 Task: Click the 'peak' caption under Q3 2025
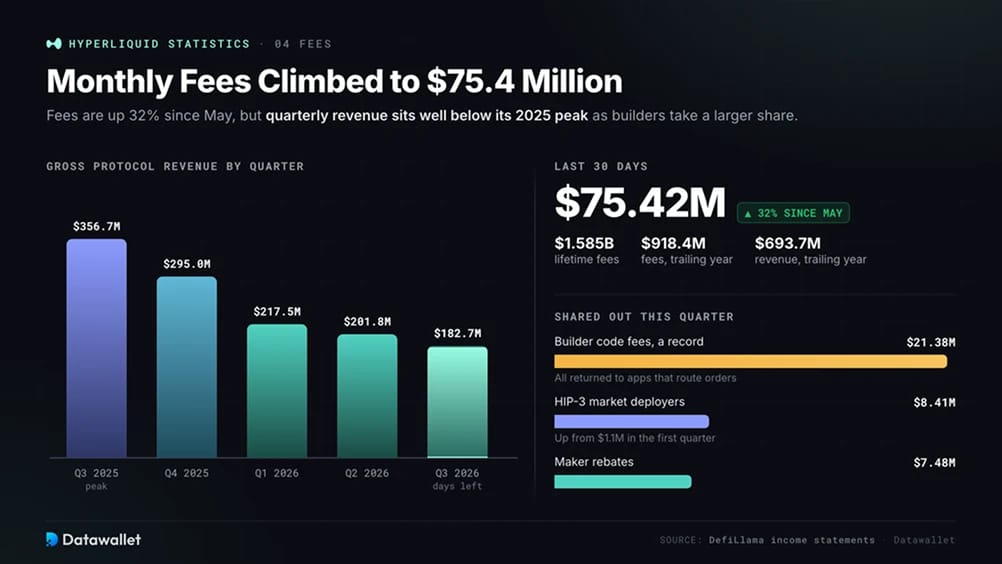(x=96, y=487)
